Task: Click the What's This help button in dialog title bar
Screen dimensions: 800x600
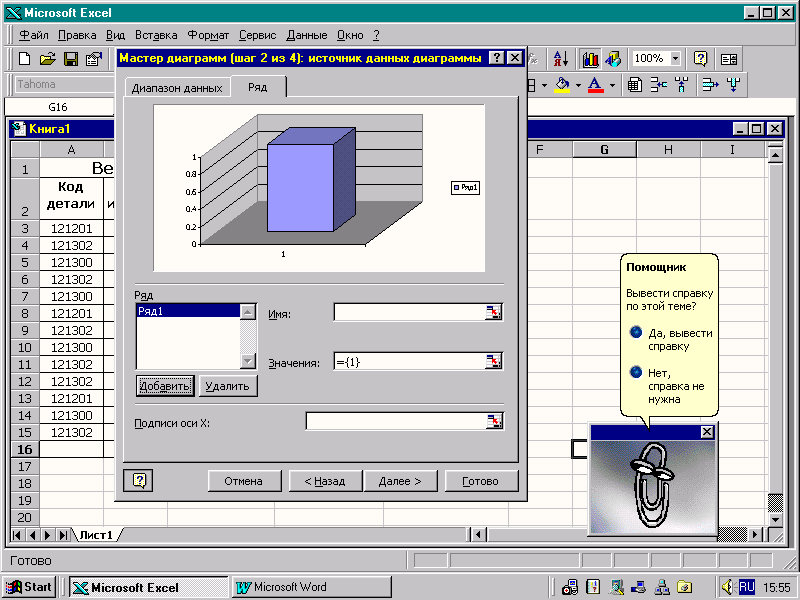Action: (496, 58)
